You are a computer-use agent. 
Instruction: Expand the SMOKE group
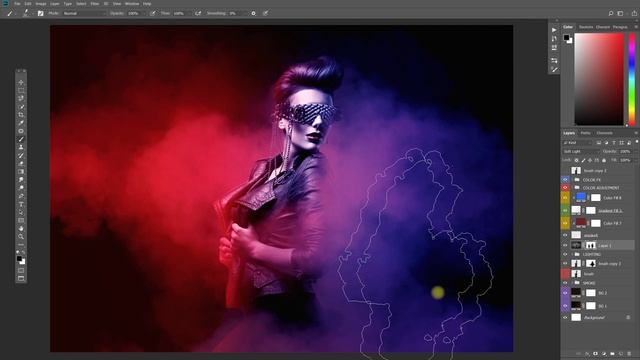571,283
